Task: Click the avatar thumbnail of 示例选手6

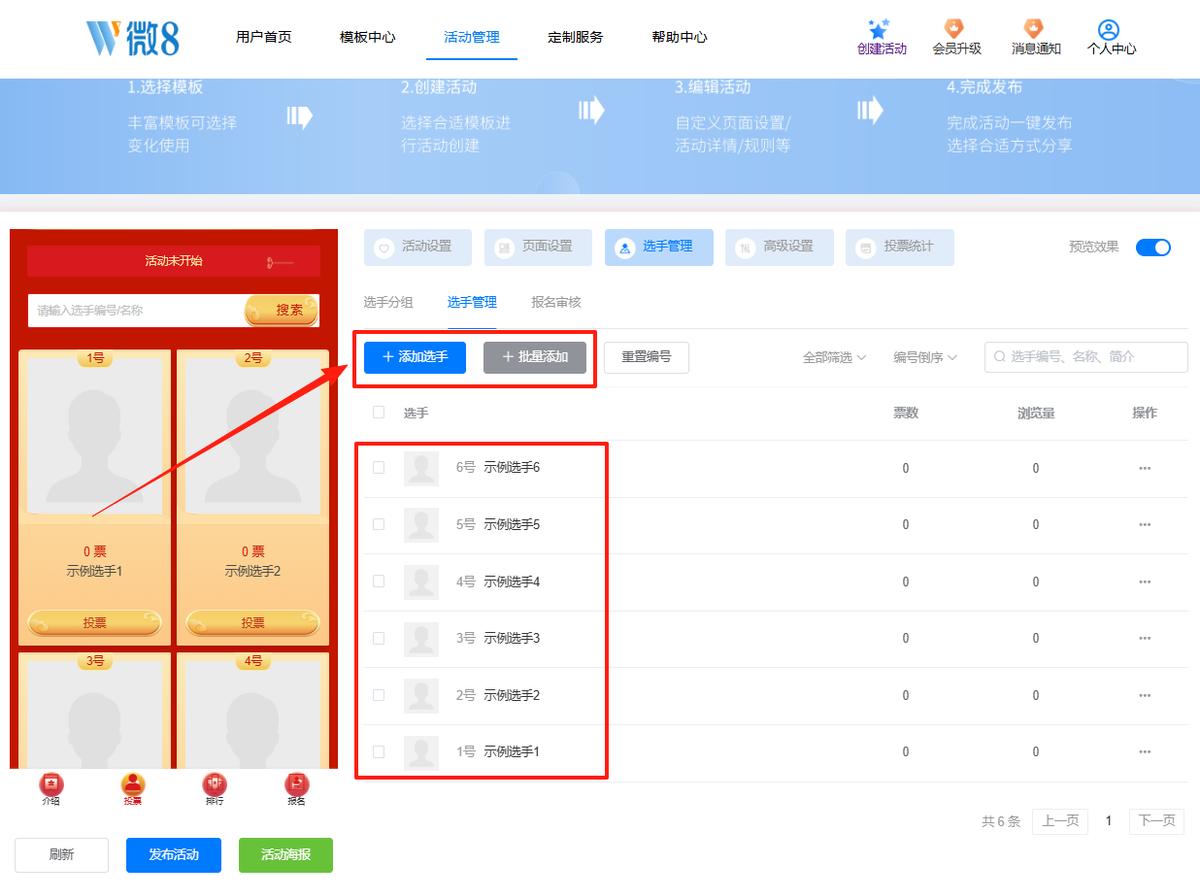Action: click(421, 468)
